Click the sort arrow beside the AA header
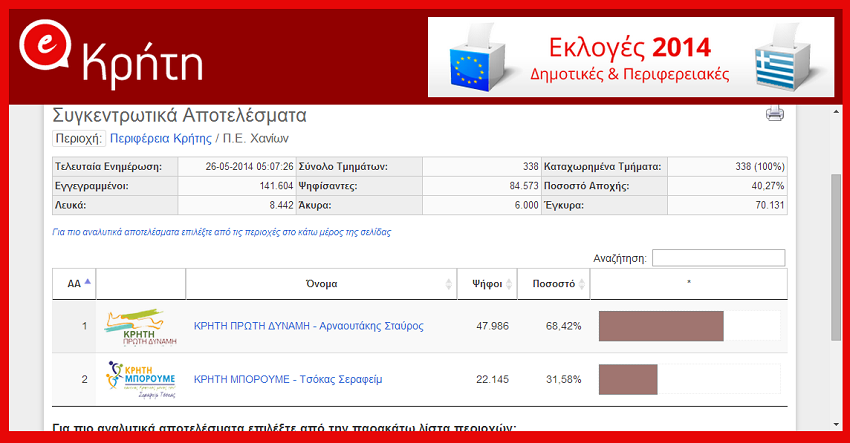Image resolution: width=850 pixels, height=443 pixels. coord(88,283)
